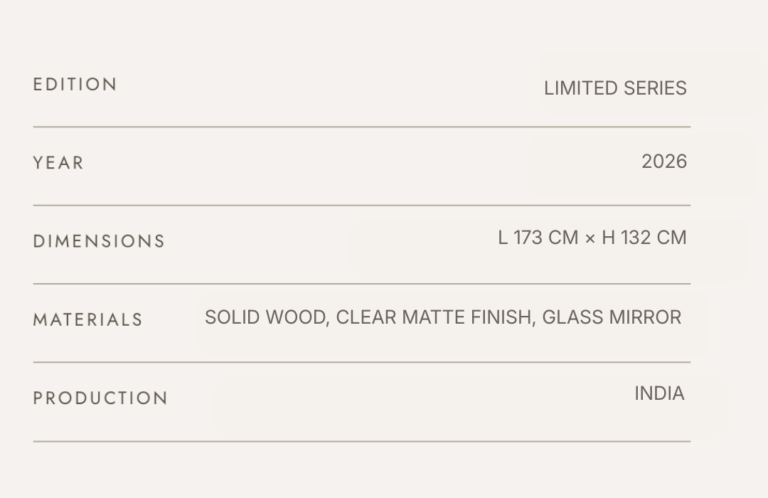The height and width of the screenshot is (498, 768).
Task: Click the PRODUCTION label
Action: [x=100, y=398]
